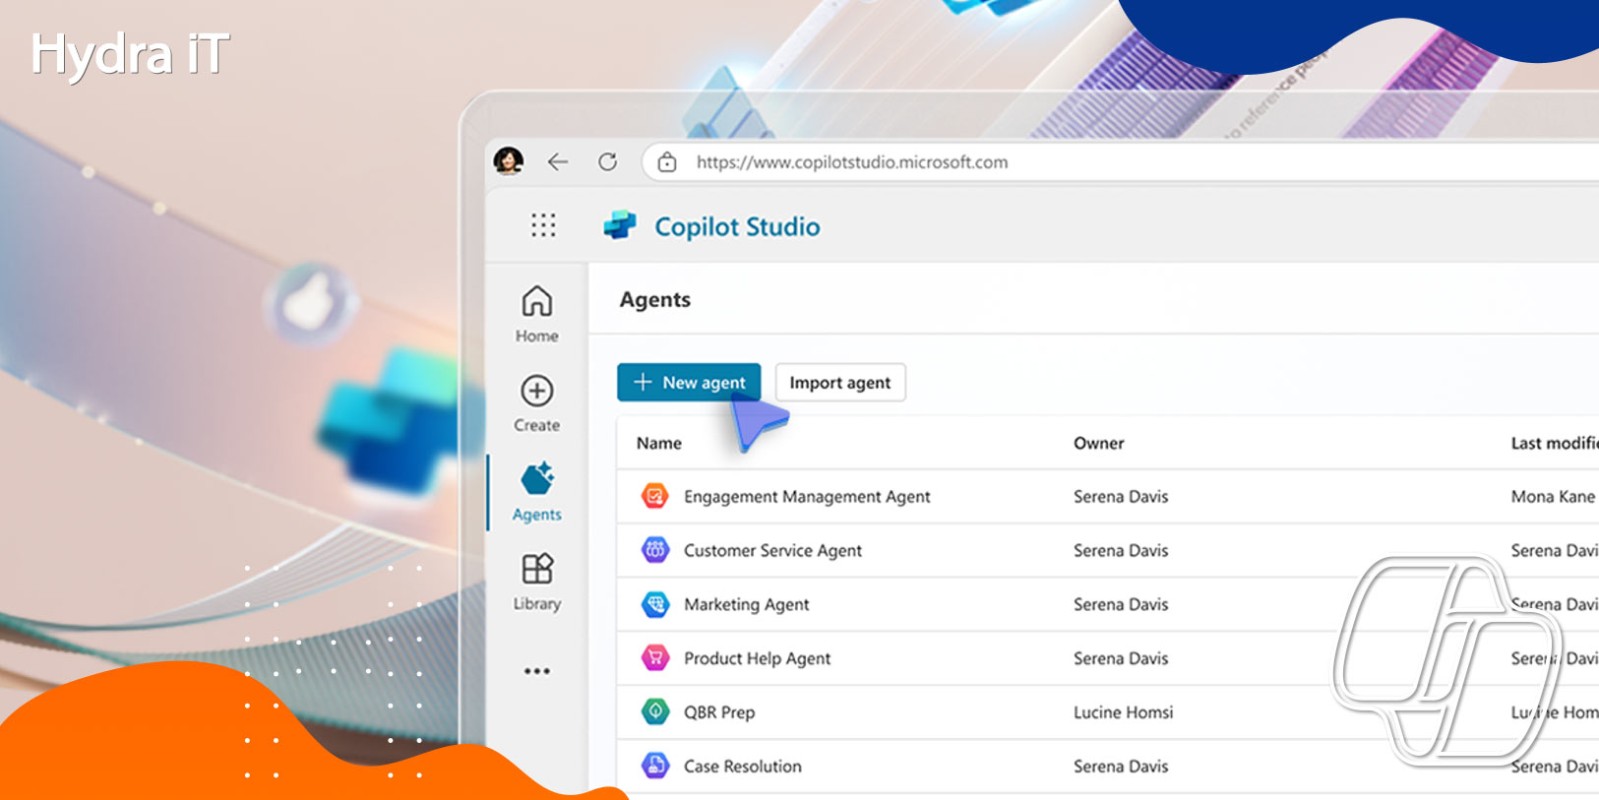The image size is (1599, 800).
Task: Click the Product Help Agent icon
Action: pyautogui.click(x=655, y=657)
